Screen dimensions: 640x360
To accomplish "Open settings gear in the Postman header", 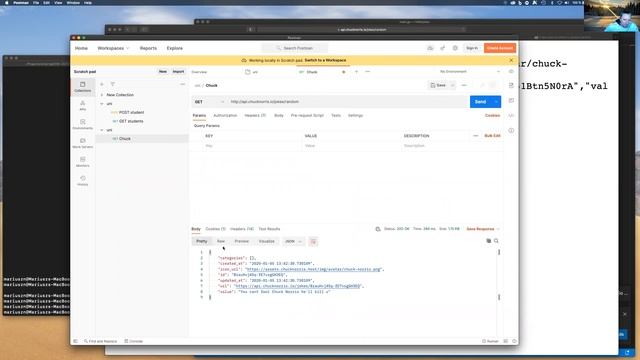I will pyautogui.click(x=455, y=48).
